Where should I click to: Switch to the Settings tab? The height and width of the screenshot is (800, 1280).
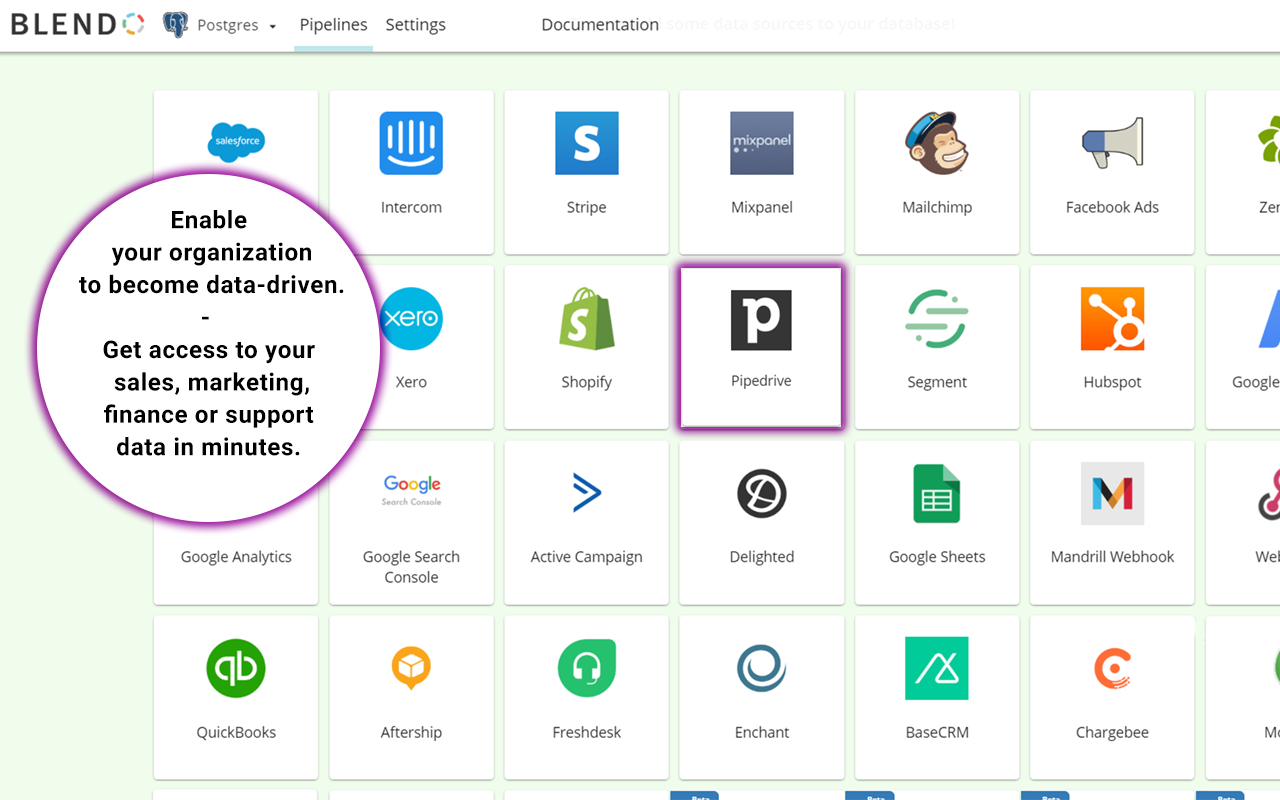point(415,25)
